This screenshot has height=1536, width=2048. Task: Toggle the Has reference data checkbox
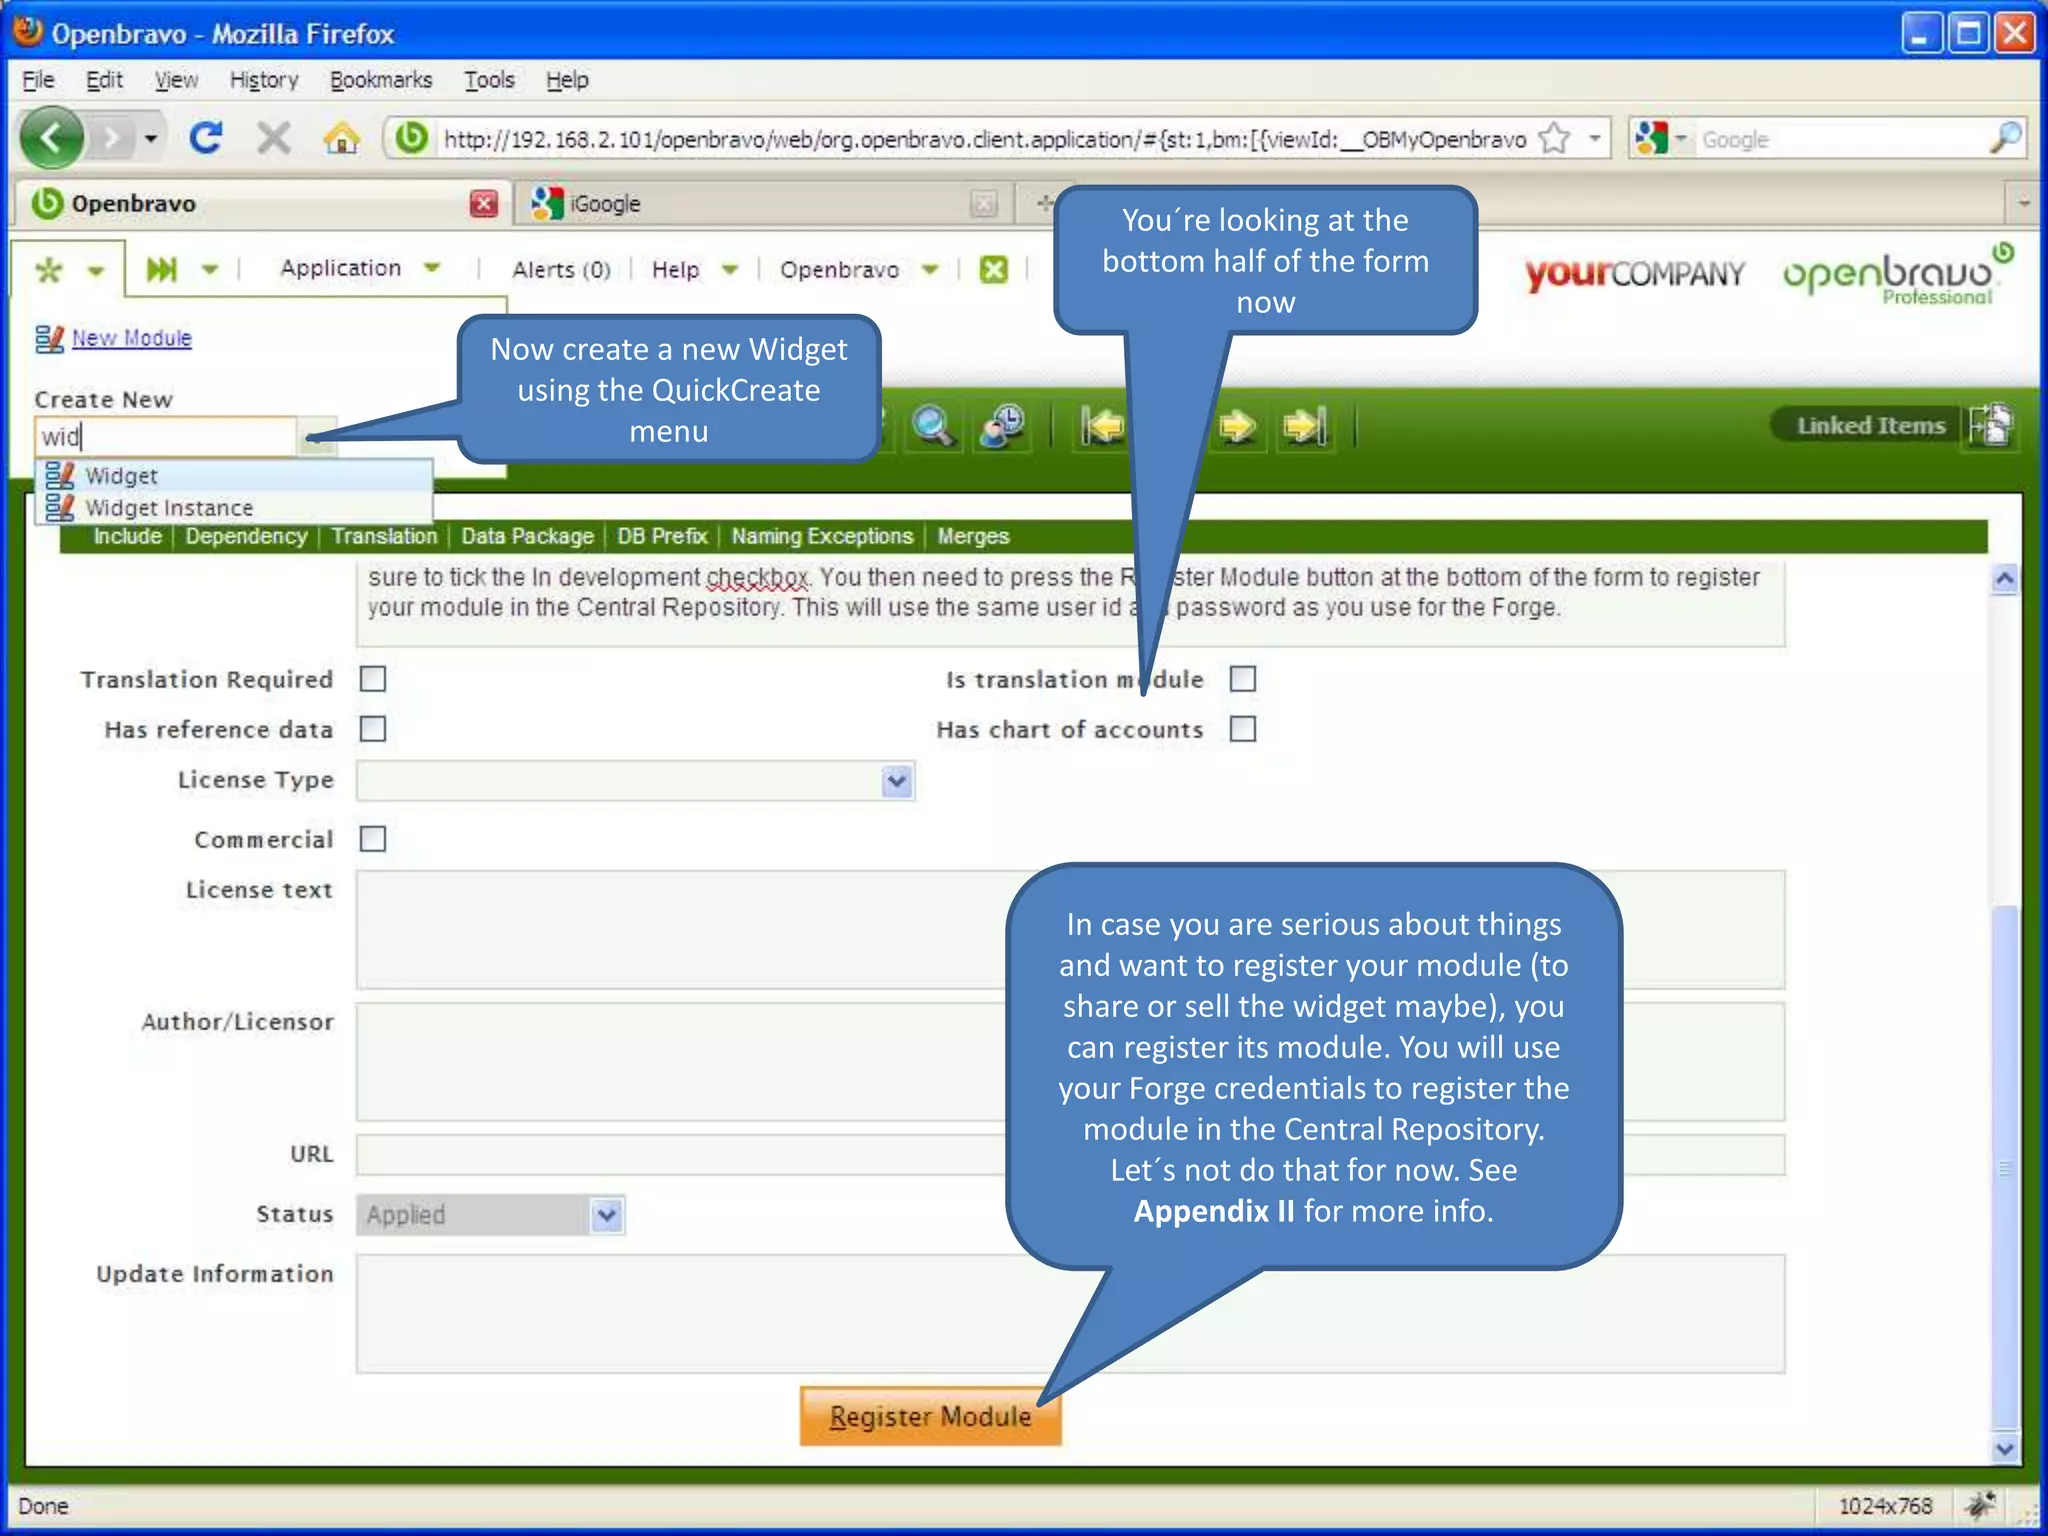[x=373, y=729]
